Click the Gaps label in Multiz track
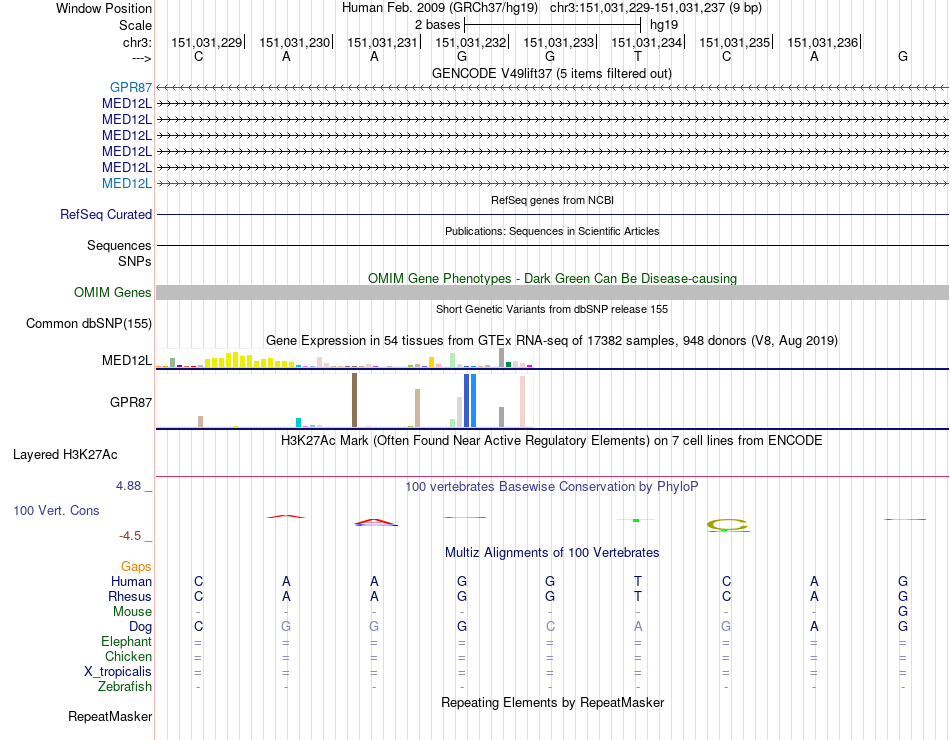The height and width of the screenshot is (740, 950). (x=136, y=567)
